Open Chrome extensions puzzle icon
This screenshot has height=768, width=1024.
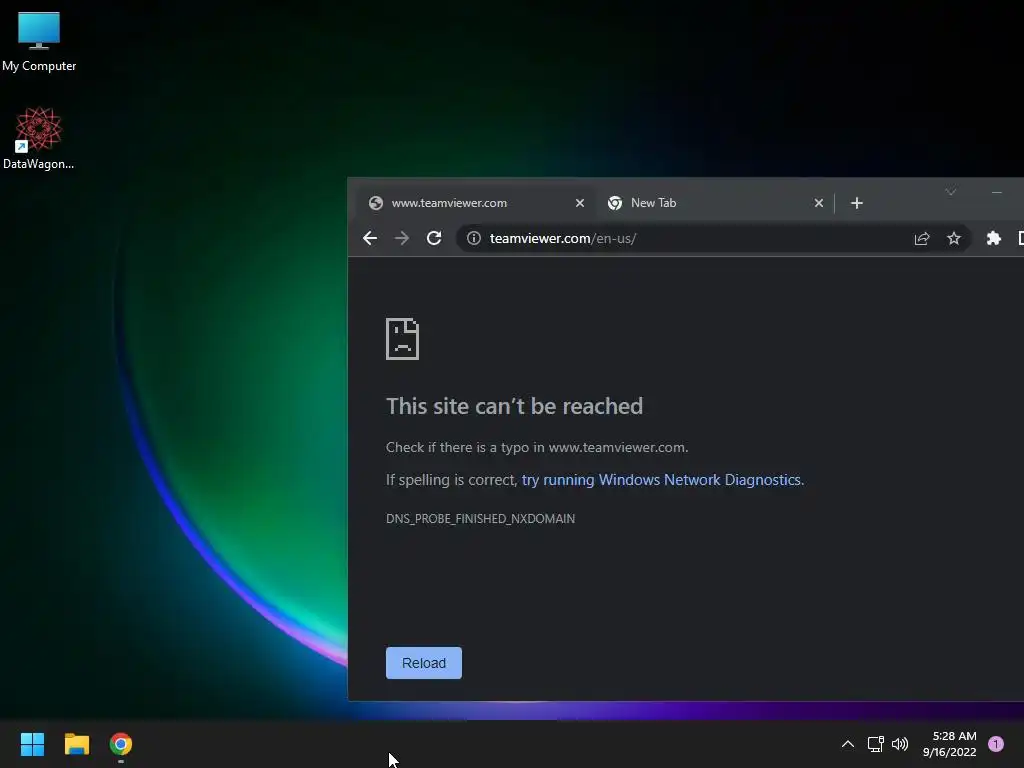[993, 238]
